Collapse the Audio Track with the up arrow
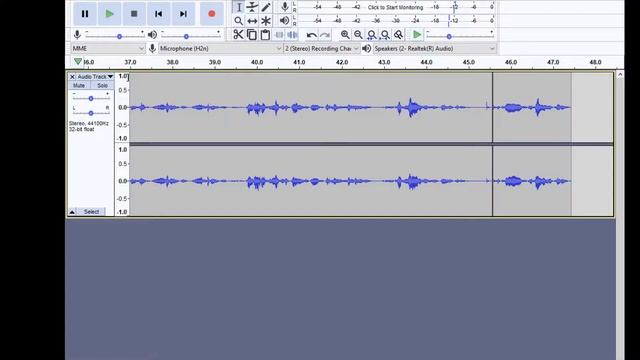640x360 pixels. [72, 212]
